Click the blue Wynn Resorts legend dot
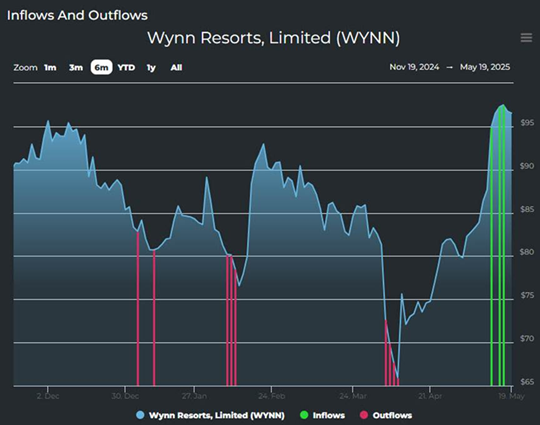540x425 pixels. [x=140, y=415]
